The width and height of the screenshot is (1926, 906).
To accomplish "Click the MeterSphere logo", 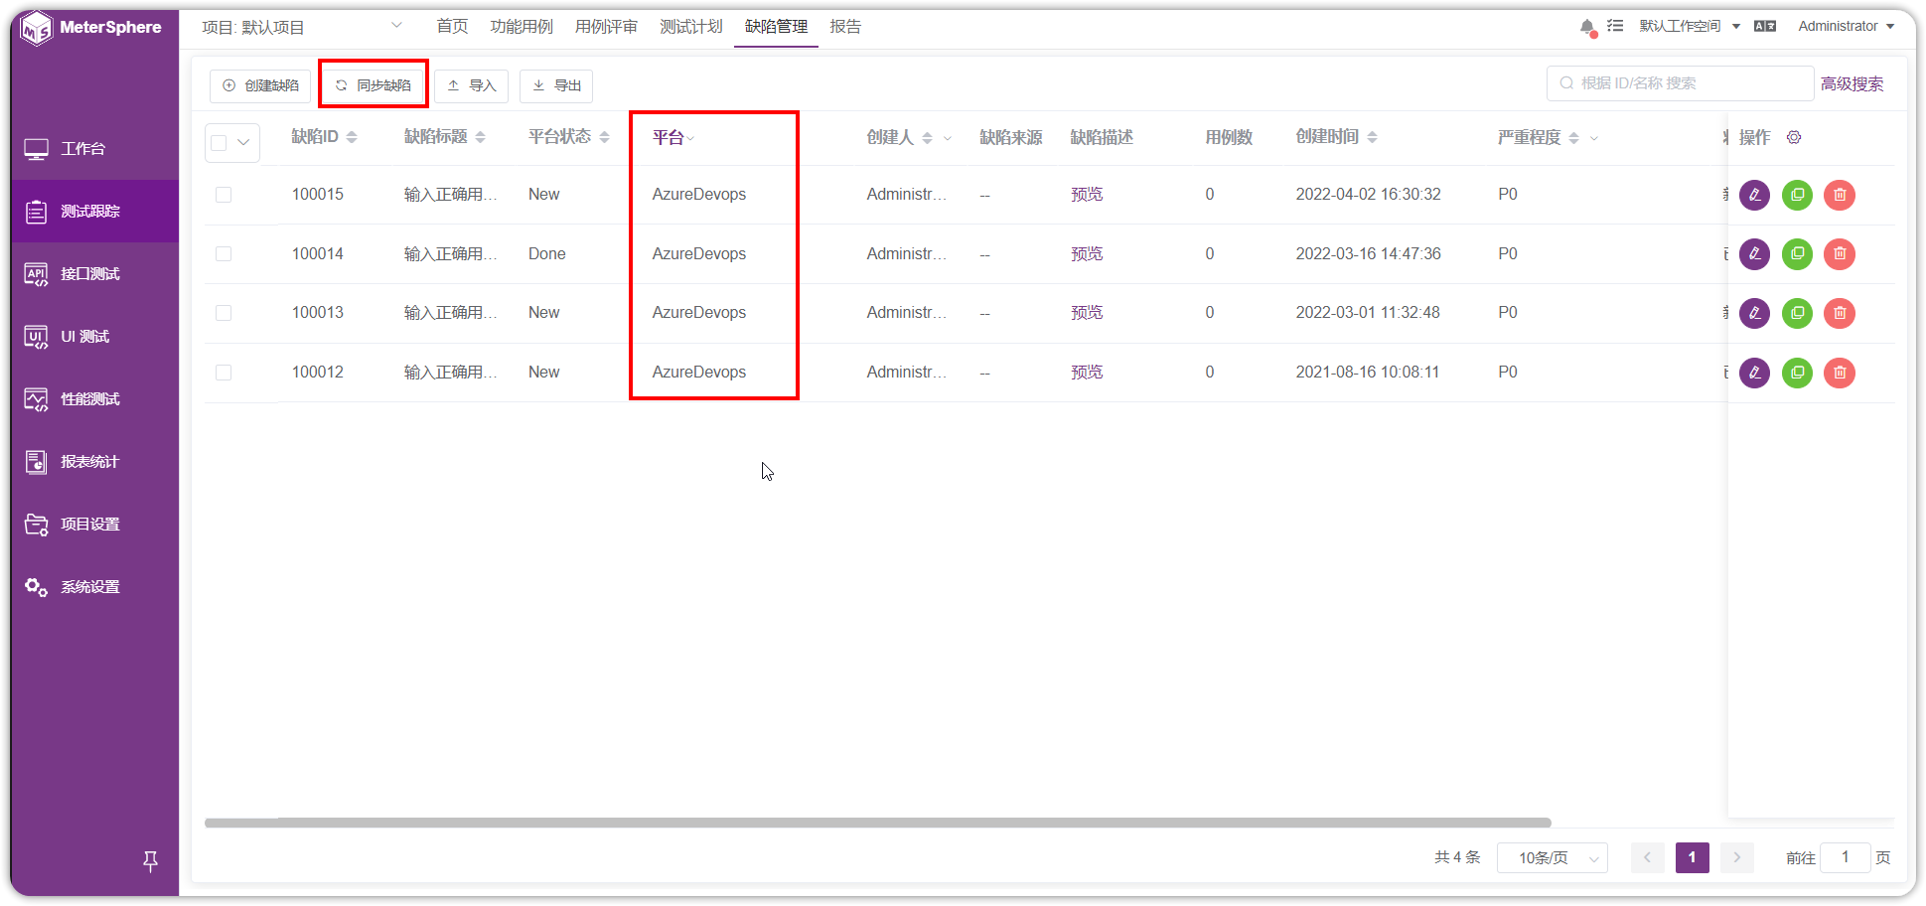I will click(92, 28).
